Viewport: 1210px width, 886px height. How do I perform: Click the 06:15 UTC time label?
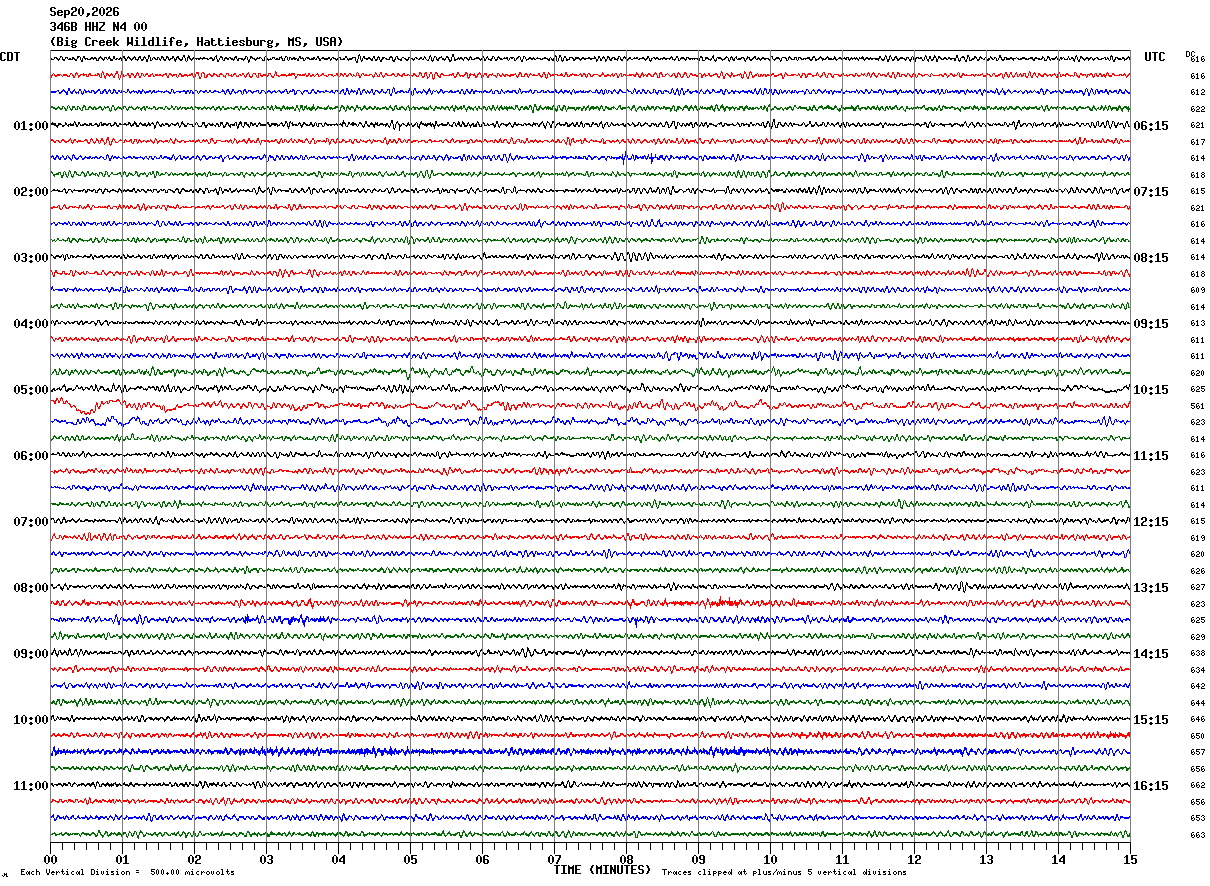1151,126
